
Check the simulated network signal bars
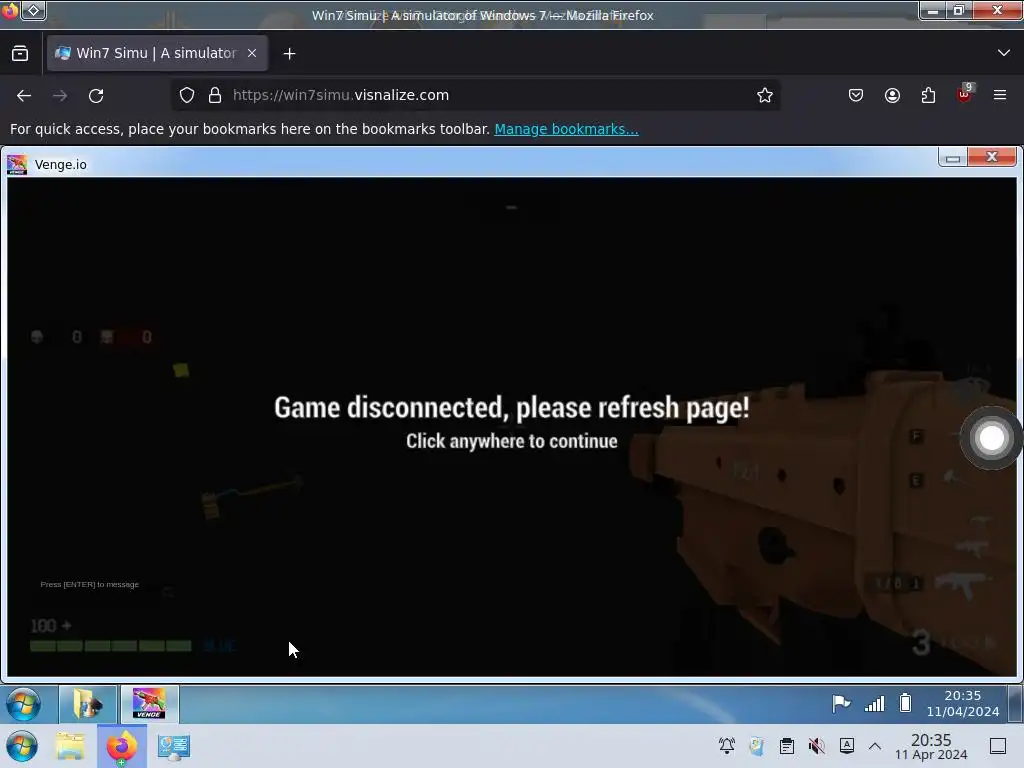click(874, 704)
